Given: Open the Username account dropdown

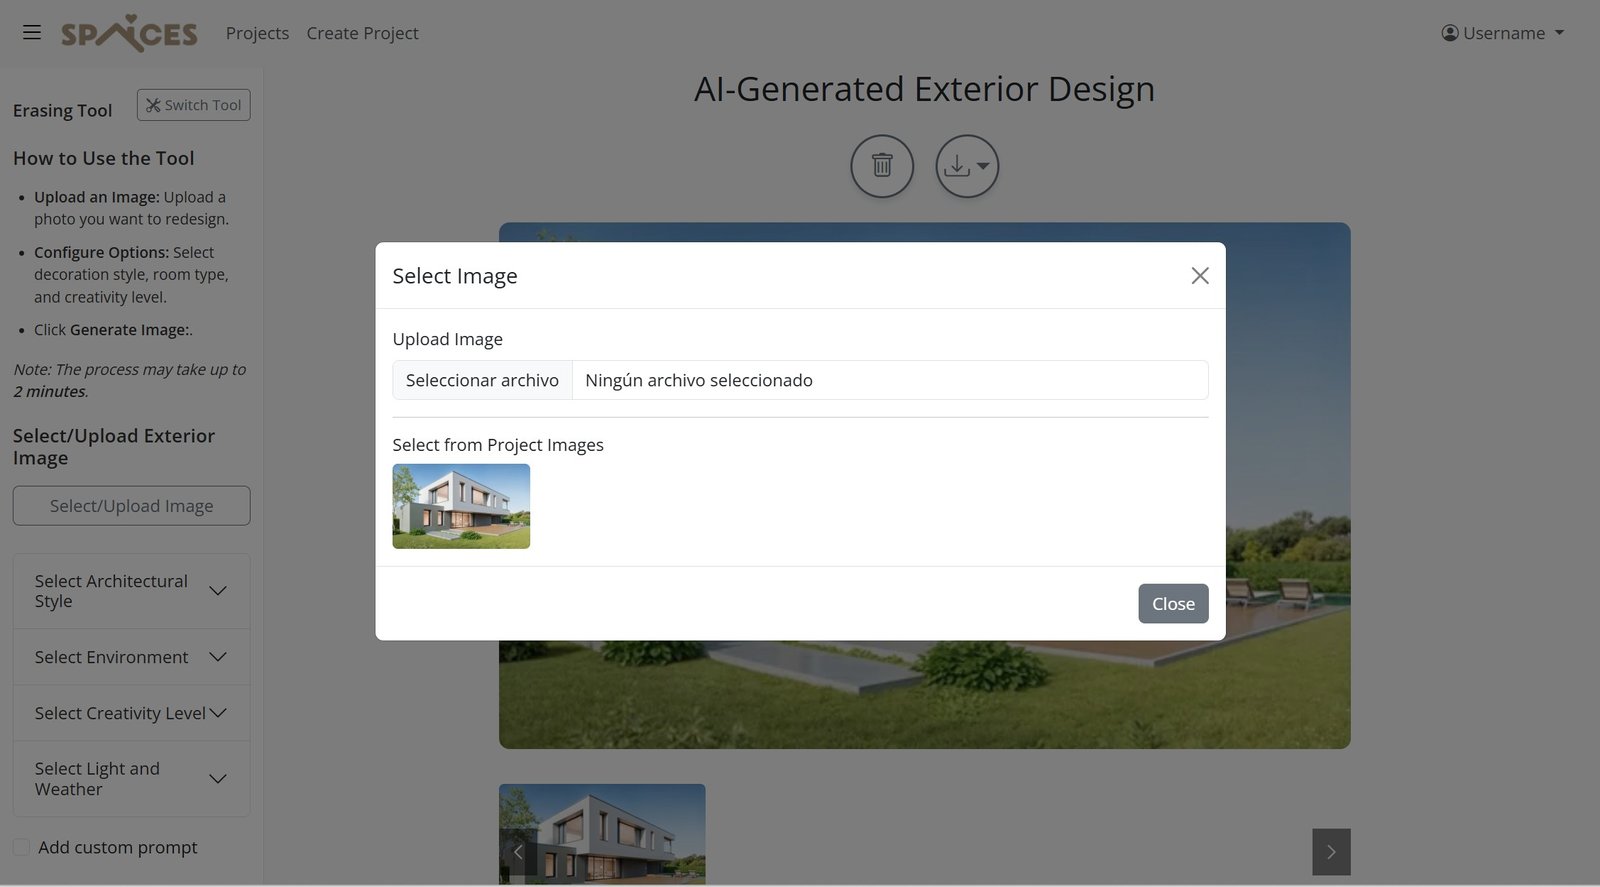Looking at the screenshot, I should pyautogui.click(x=1502, y=33).
